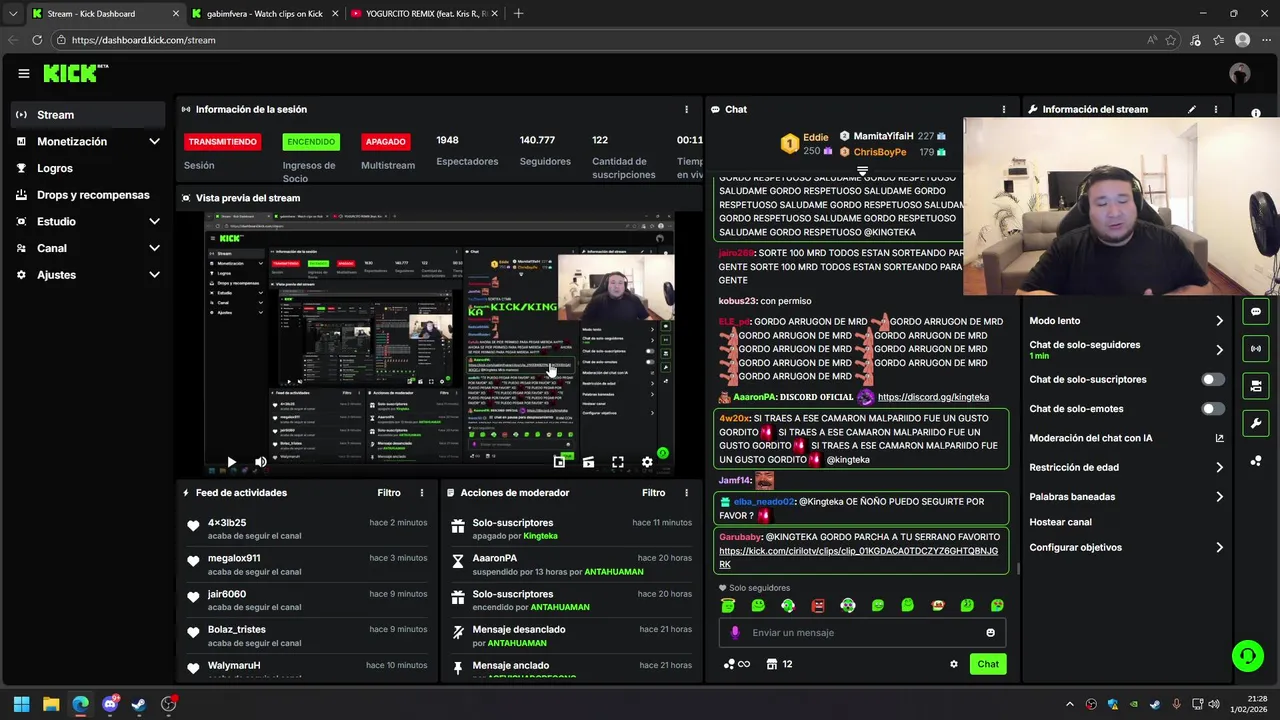1280x720 pixels.
Task: Click the TRANSMITIENDO session status badge
Action: click(x=222, y=142)
